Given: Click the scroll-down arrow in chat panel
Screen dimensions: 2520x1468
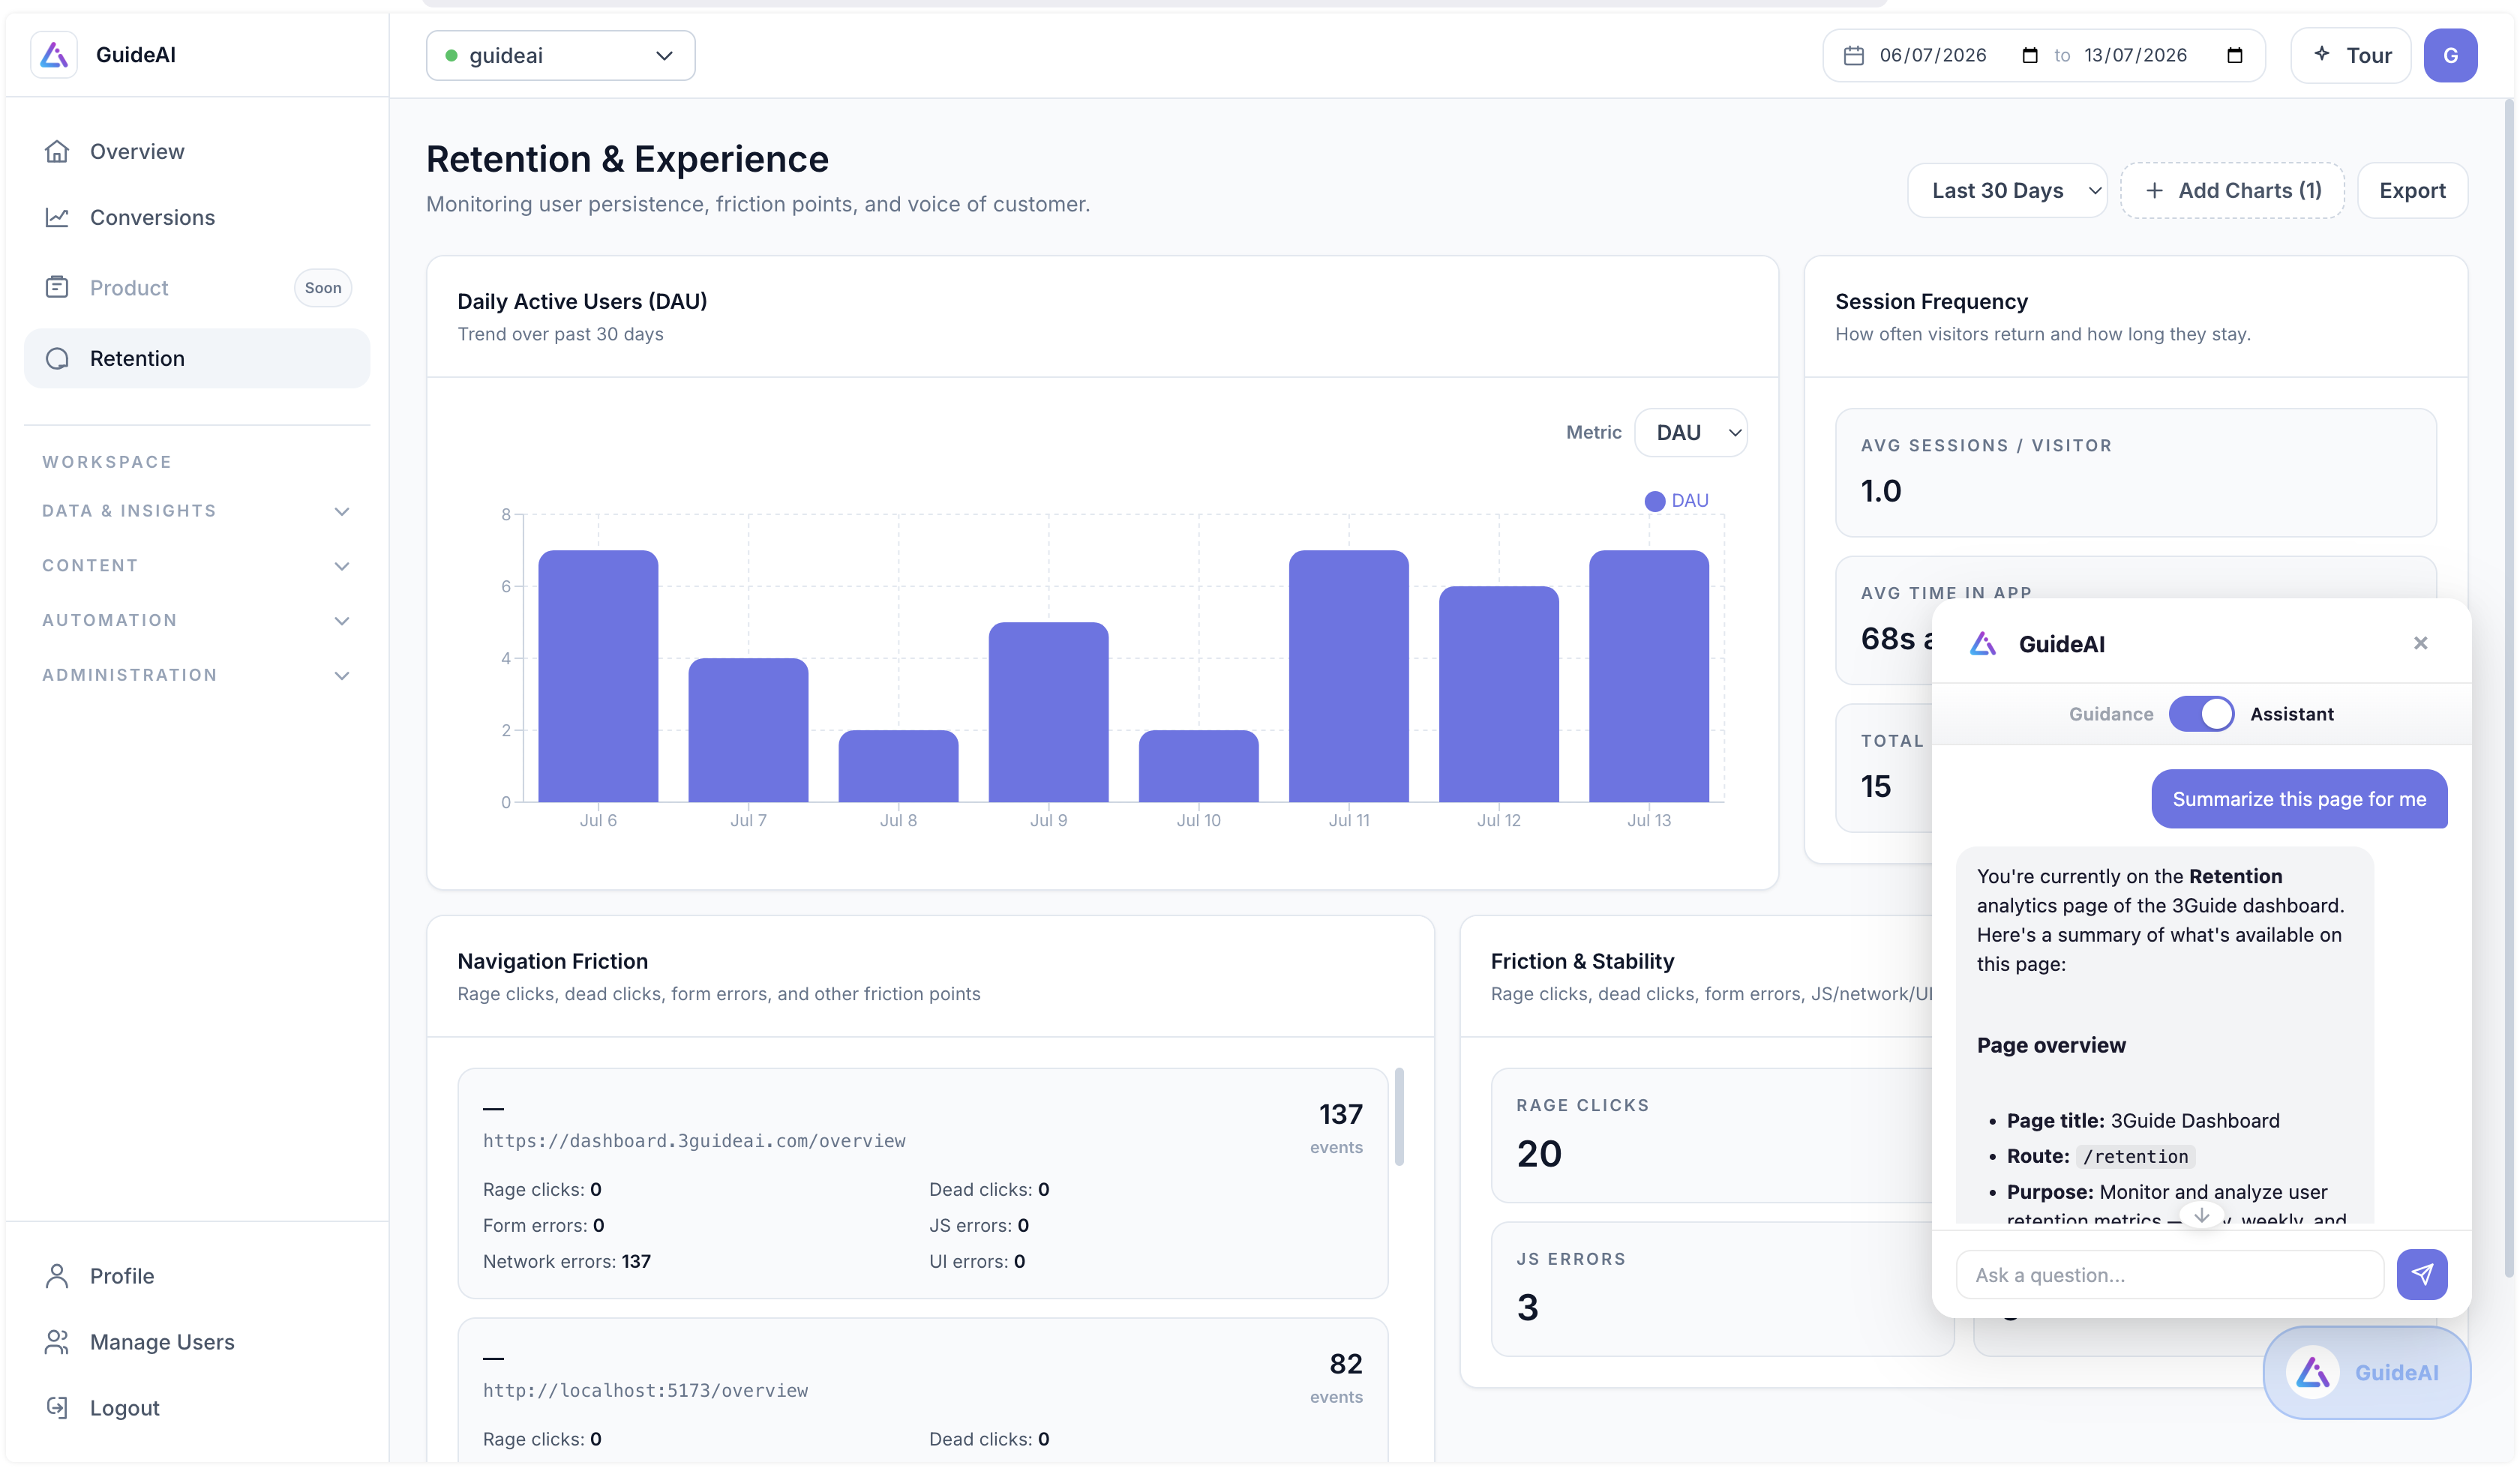Looking at the screenshot, I should 2201,1216.
